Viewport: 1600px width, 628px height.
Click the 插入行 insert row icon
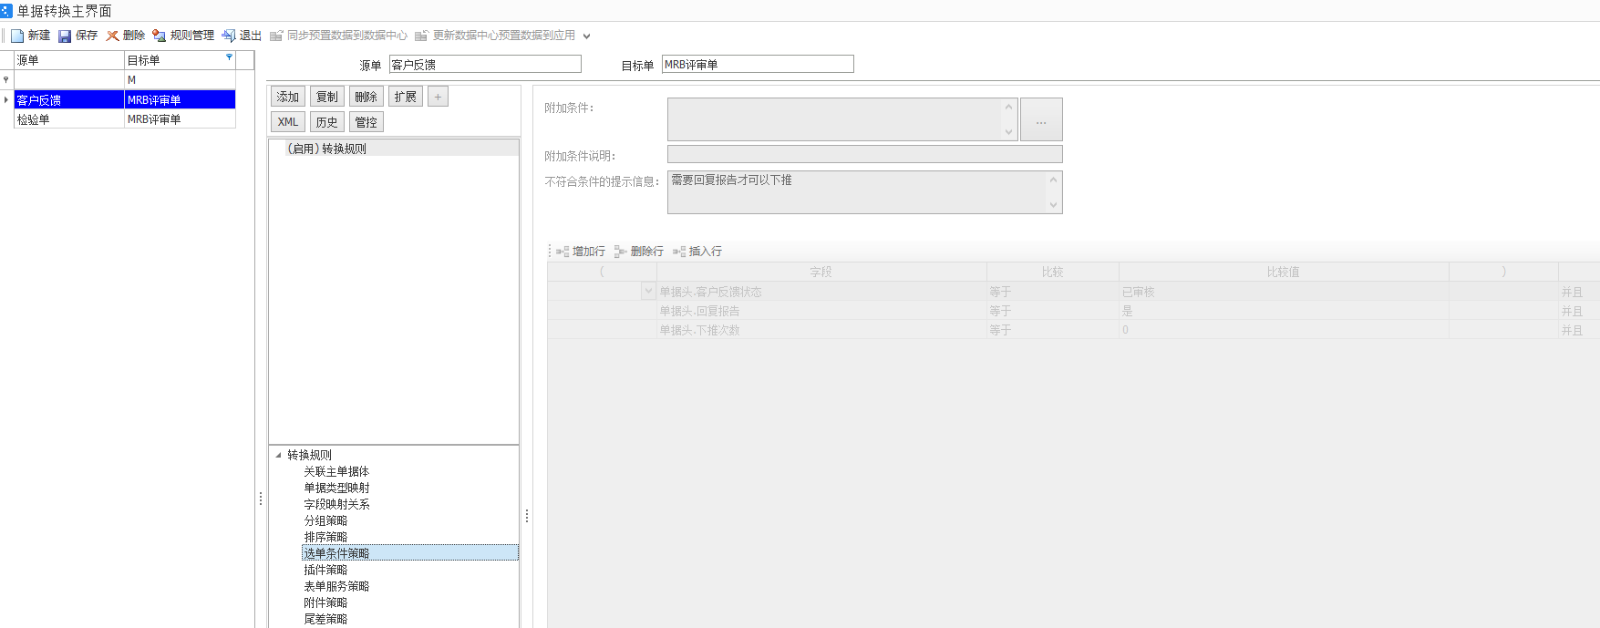tap(680, 252)
